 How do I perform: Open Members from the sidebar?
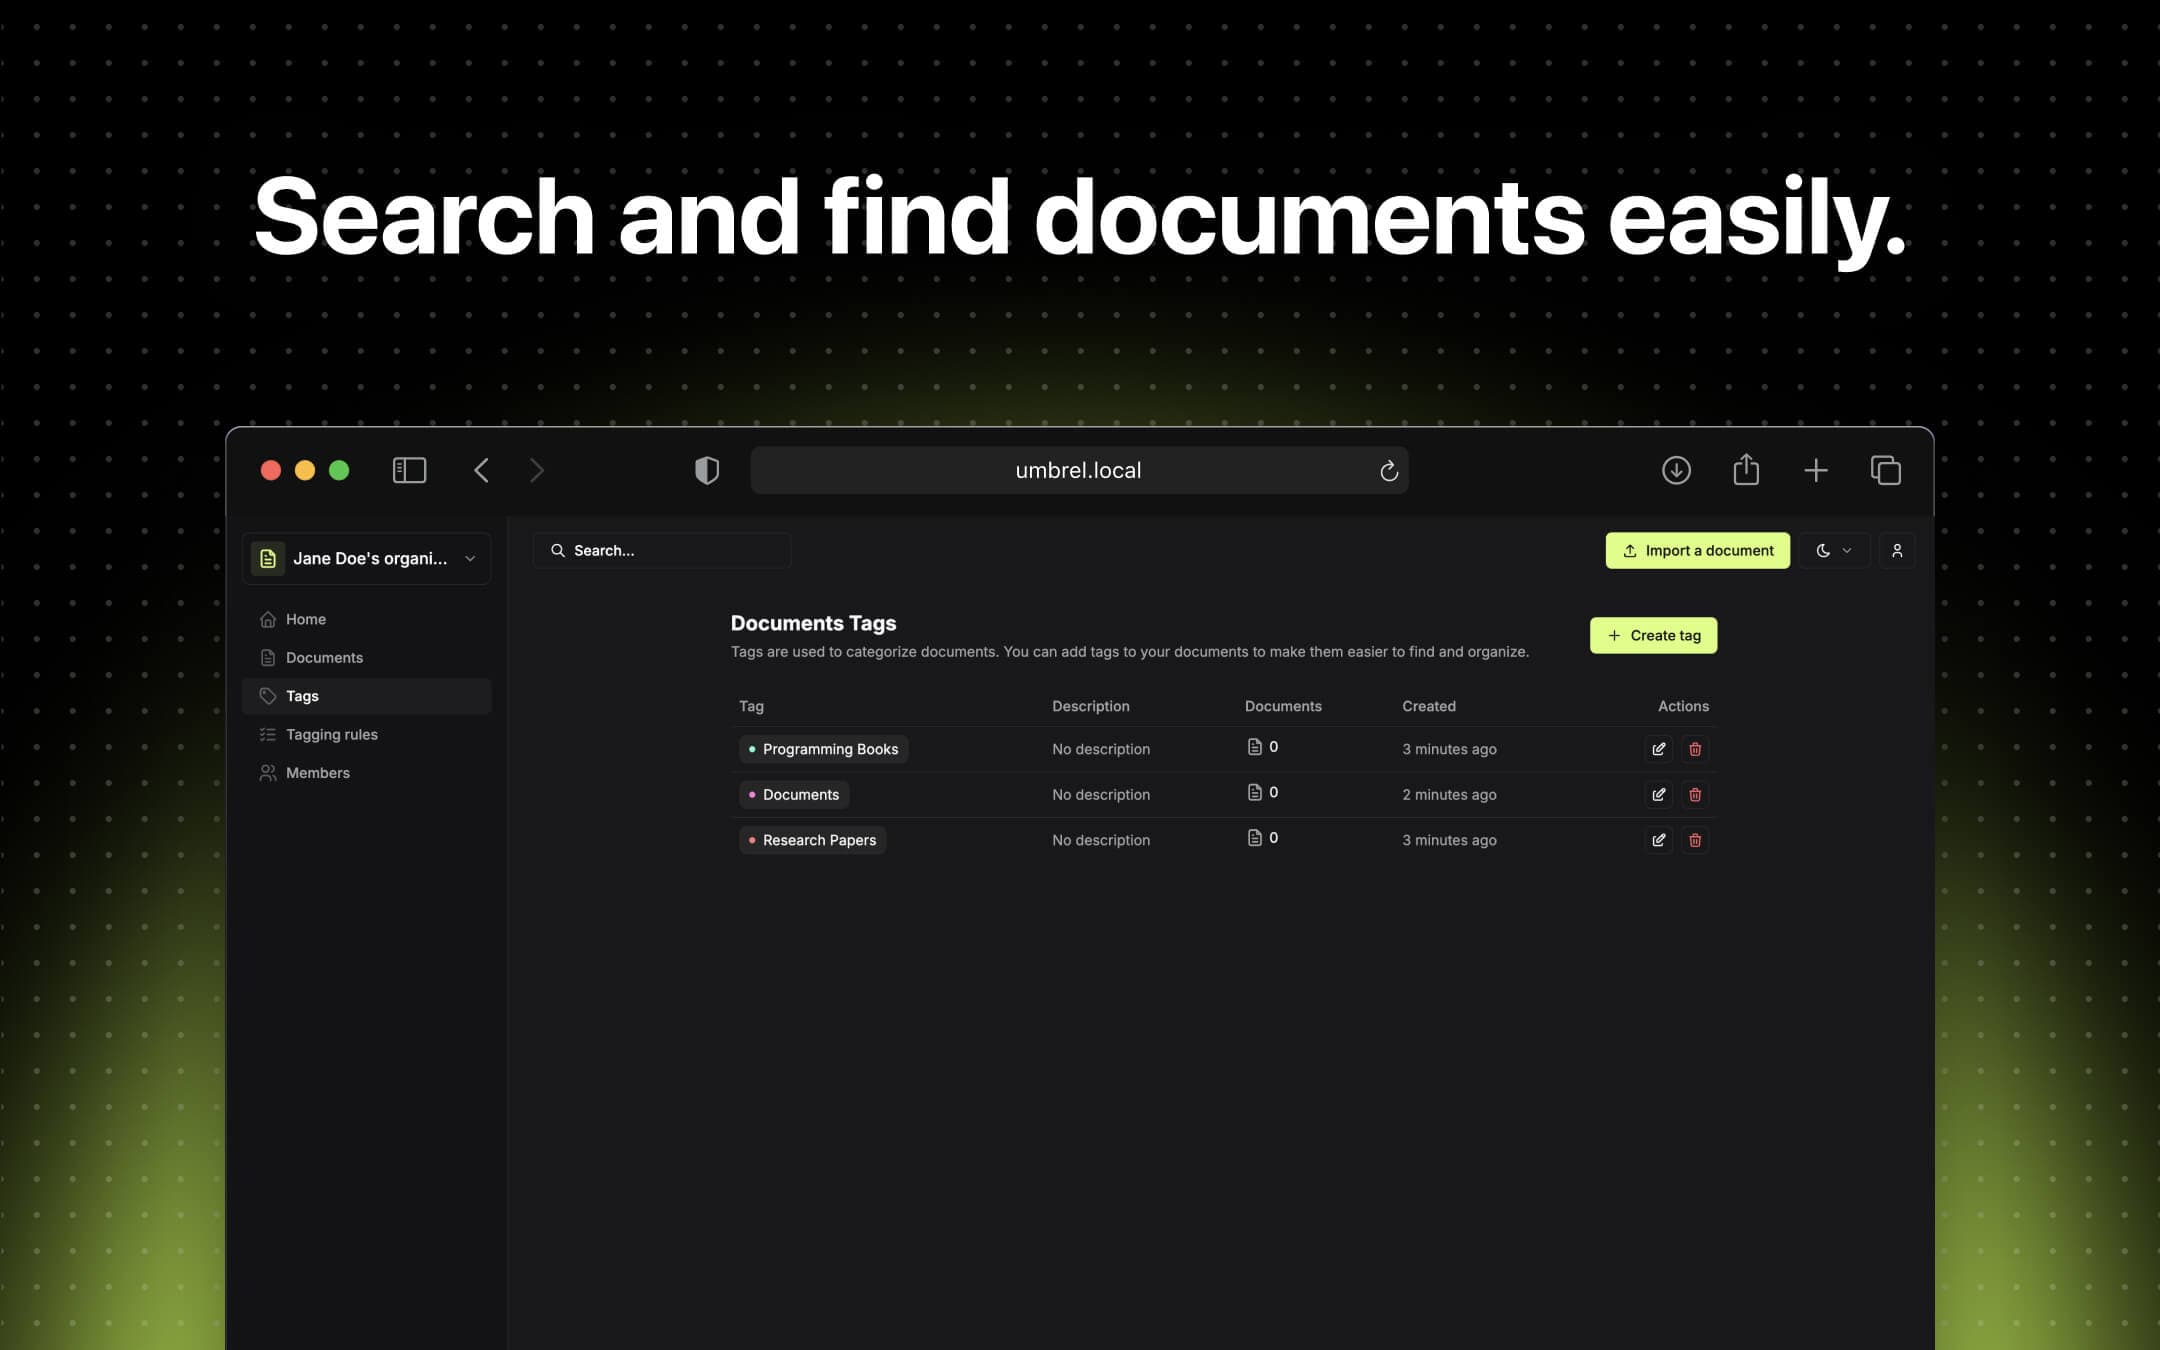click(x=317, y=772)
